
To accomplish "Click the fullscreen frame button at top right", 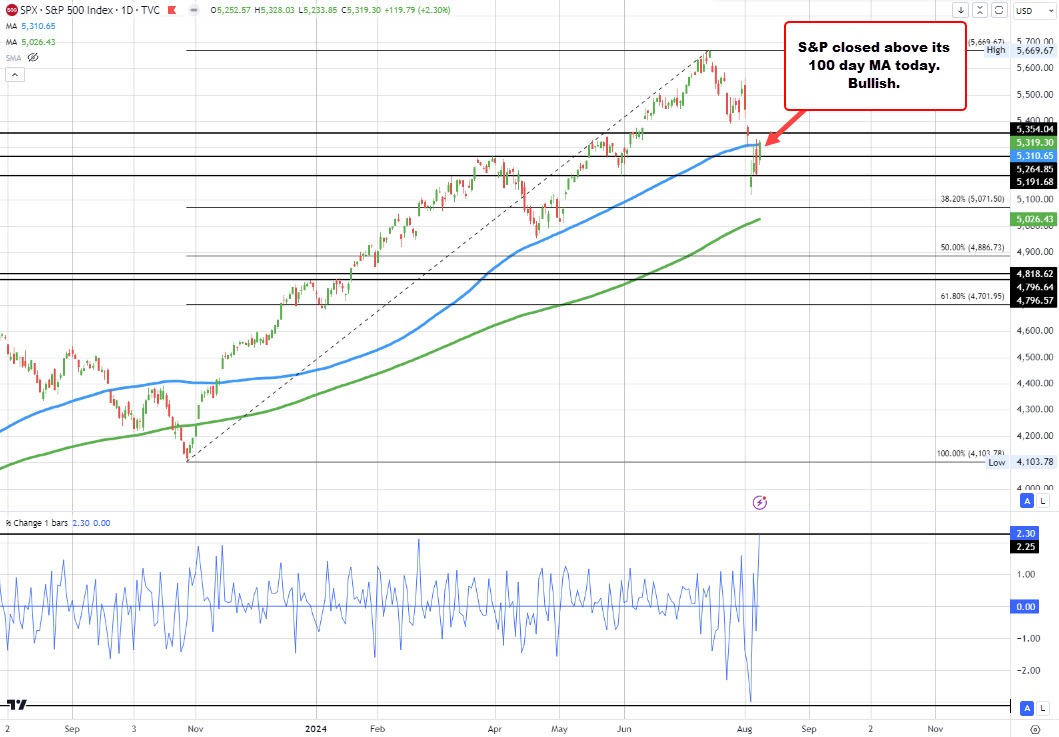I will tap(999, 10).
